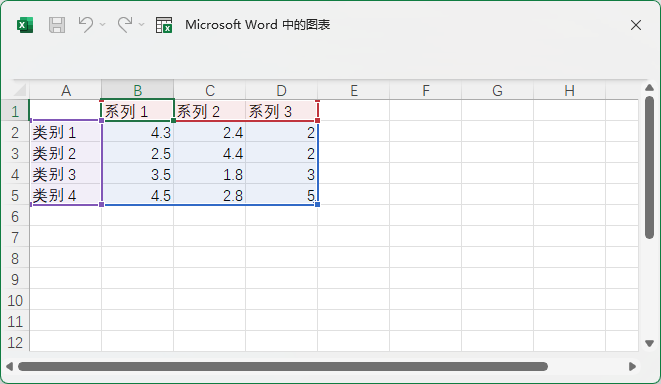Viewport: 661px width, 384px height.
Task: Select column H header
Action: [569, 90]
